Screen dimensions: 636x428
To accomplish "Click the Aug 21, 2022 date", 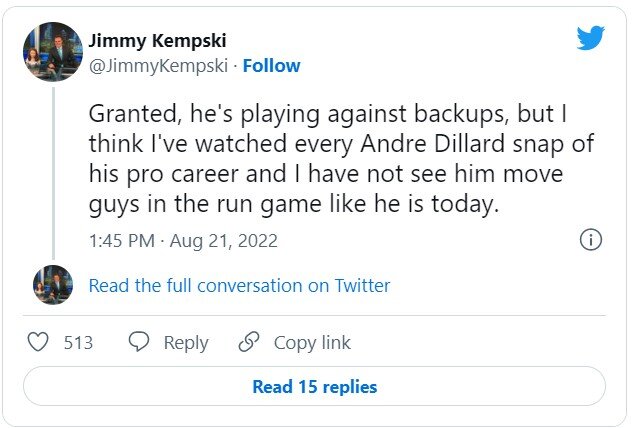I will pyautogui.click(x=226, y=241).
